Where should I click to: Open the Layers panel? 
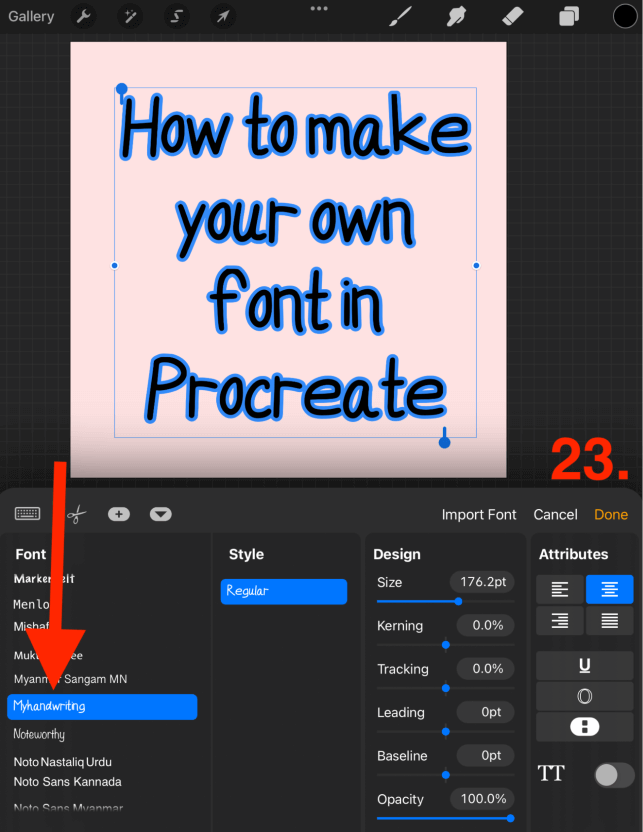tap(569, 16)
